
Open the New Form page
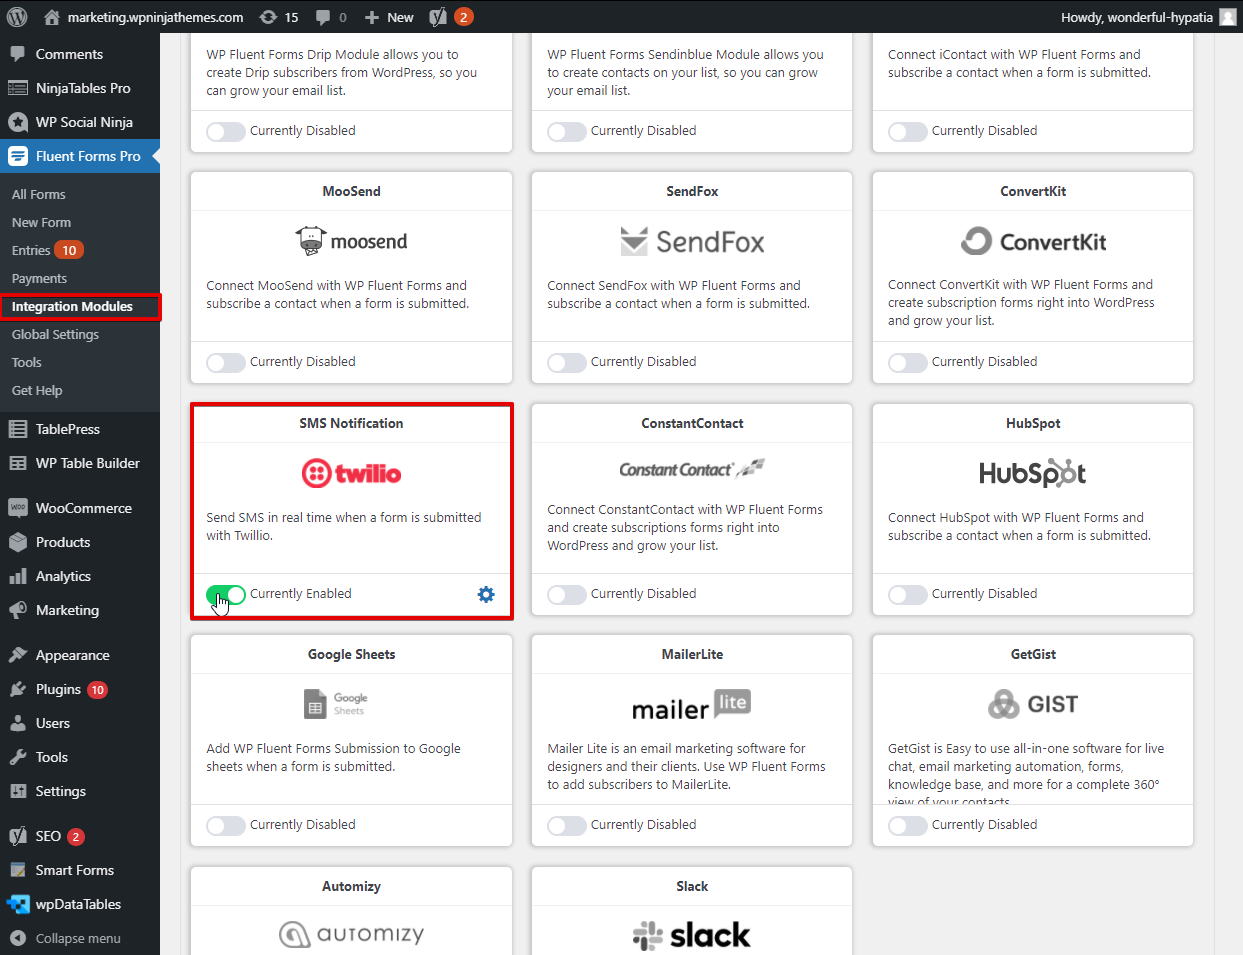42,222
